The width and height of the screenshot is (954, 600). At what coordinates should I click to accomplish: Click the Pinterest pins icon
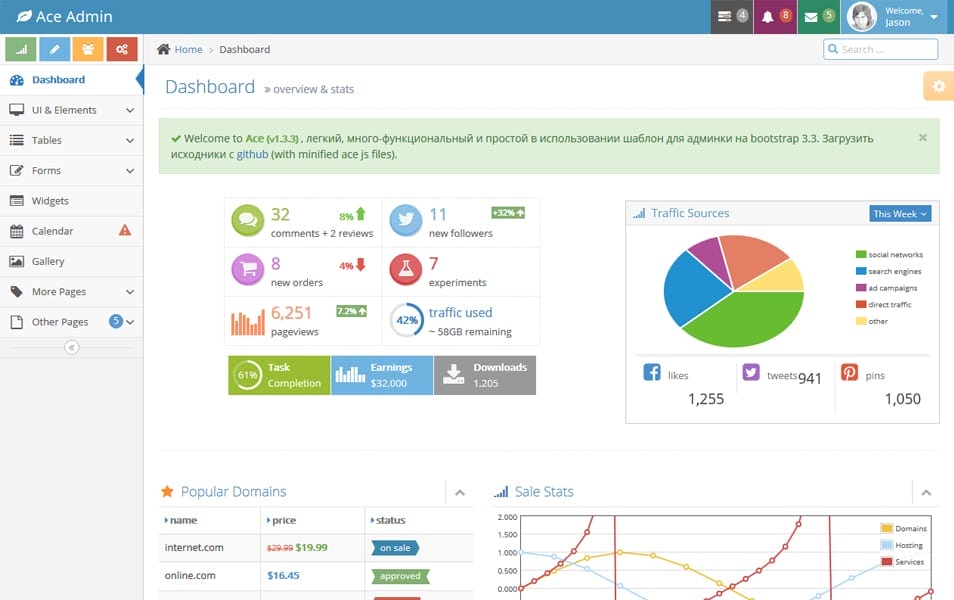coord(850,372)
